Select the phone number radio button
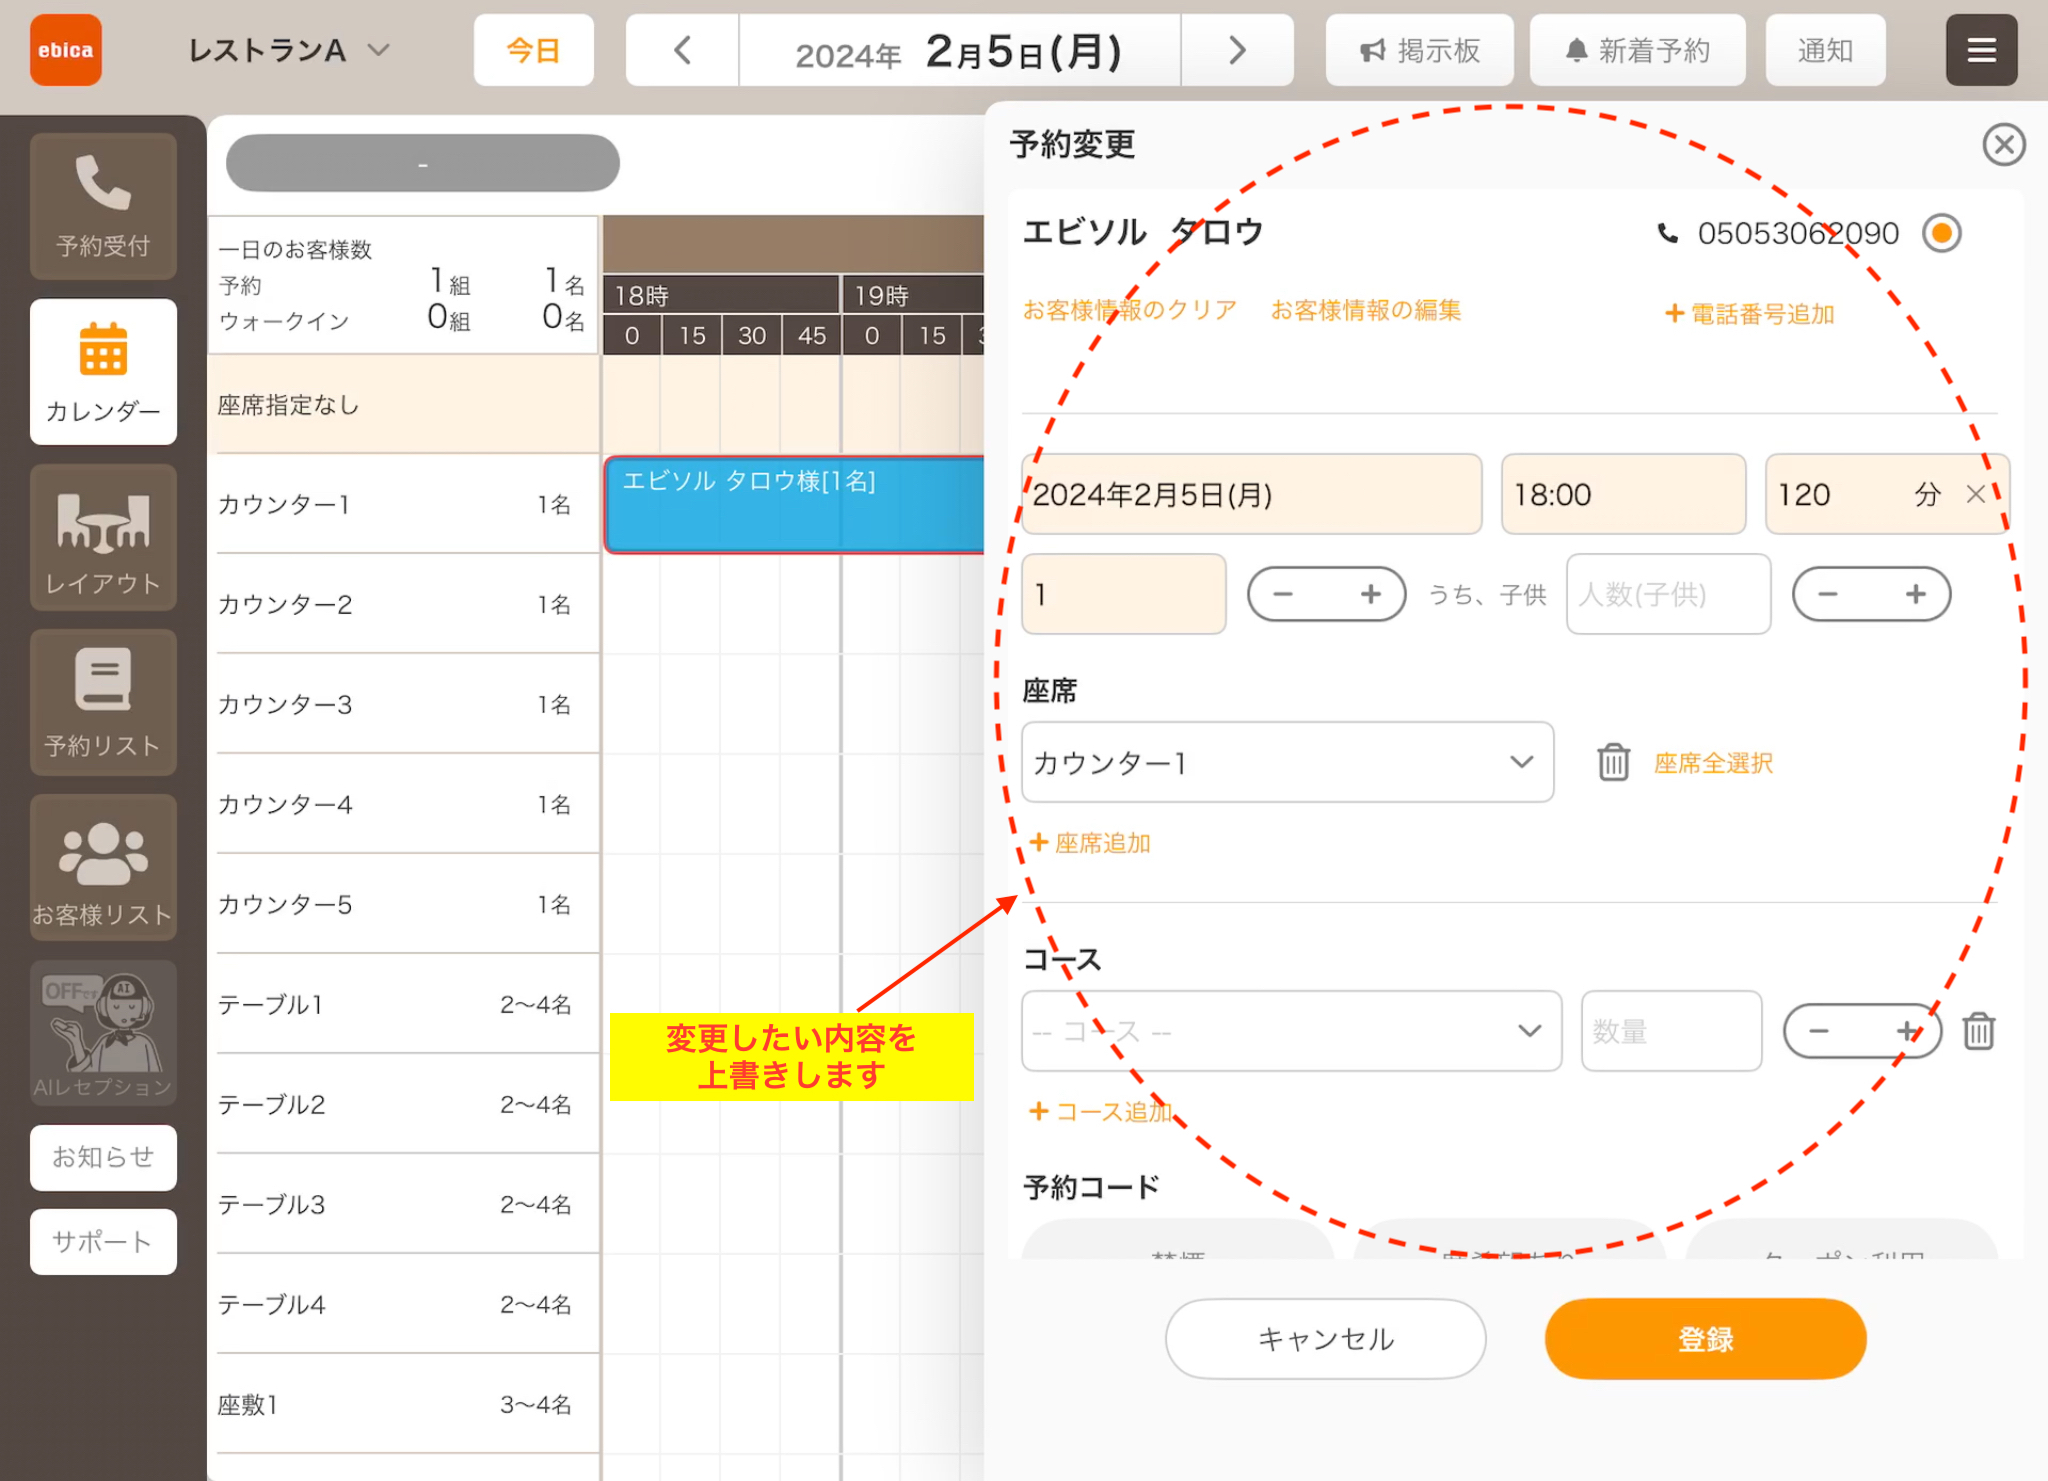This screenshot has width=2048, height=1481. click(x=1942, y=233)
